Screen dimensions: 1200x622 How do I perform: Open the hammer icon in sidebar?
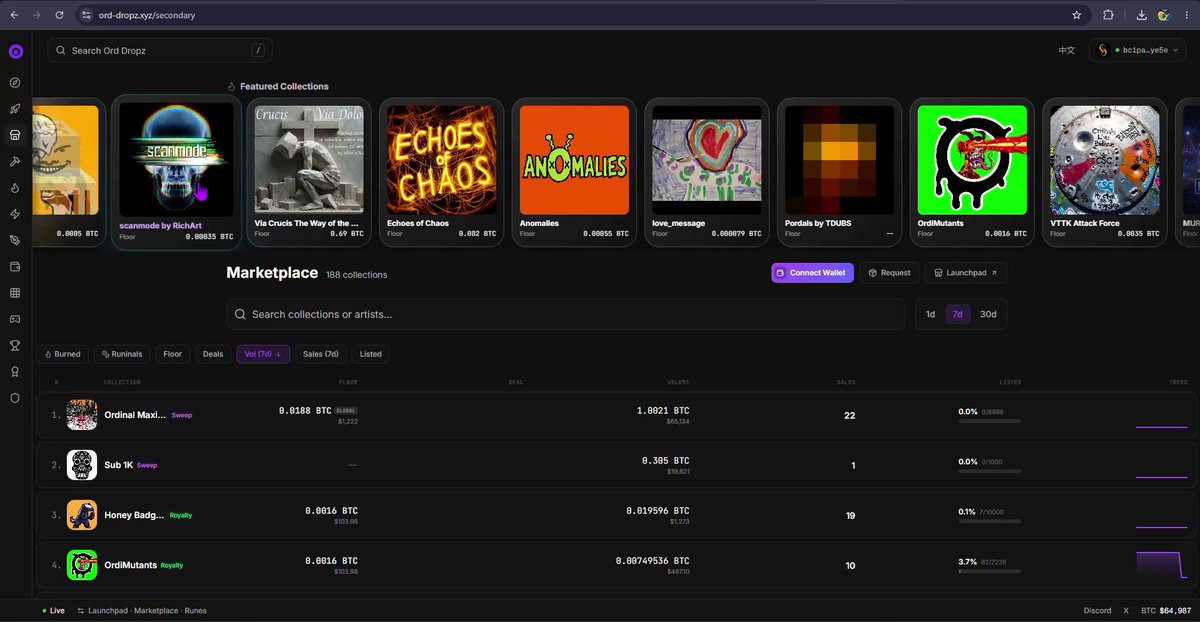(x=15, y=161)
